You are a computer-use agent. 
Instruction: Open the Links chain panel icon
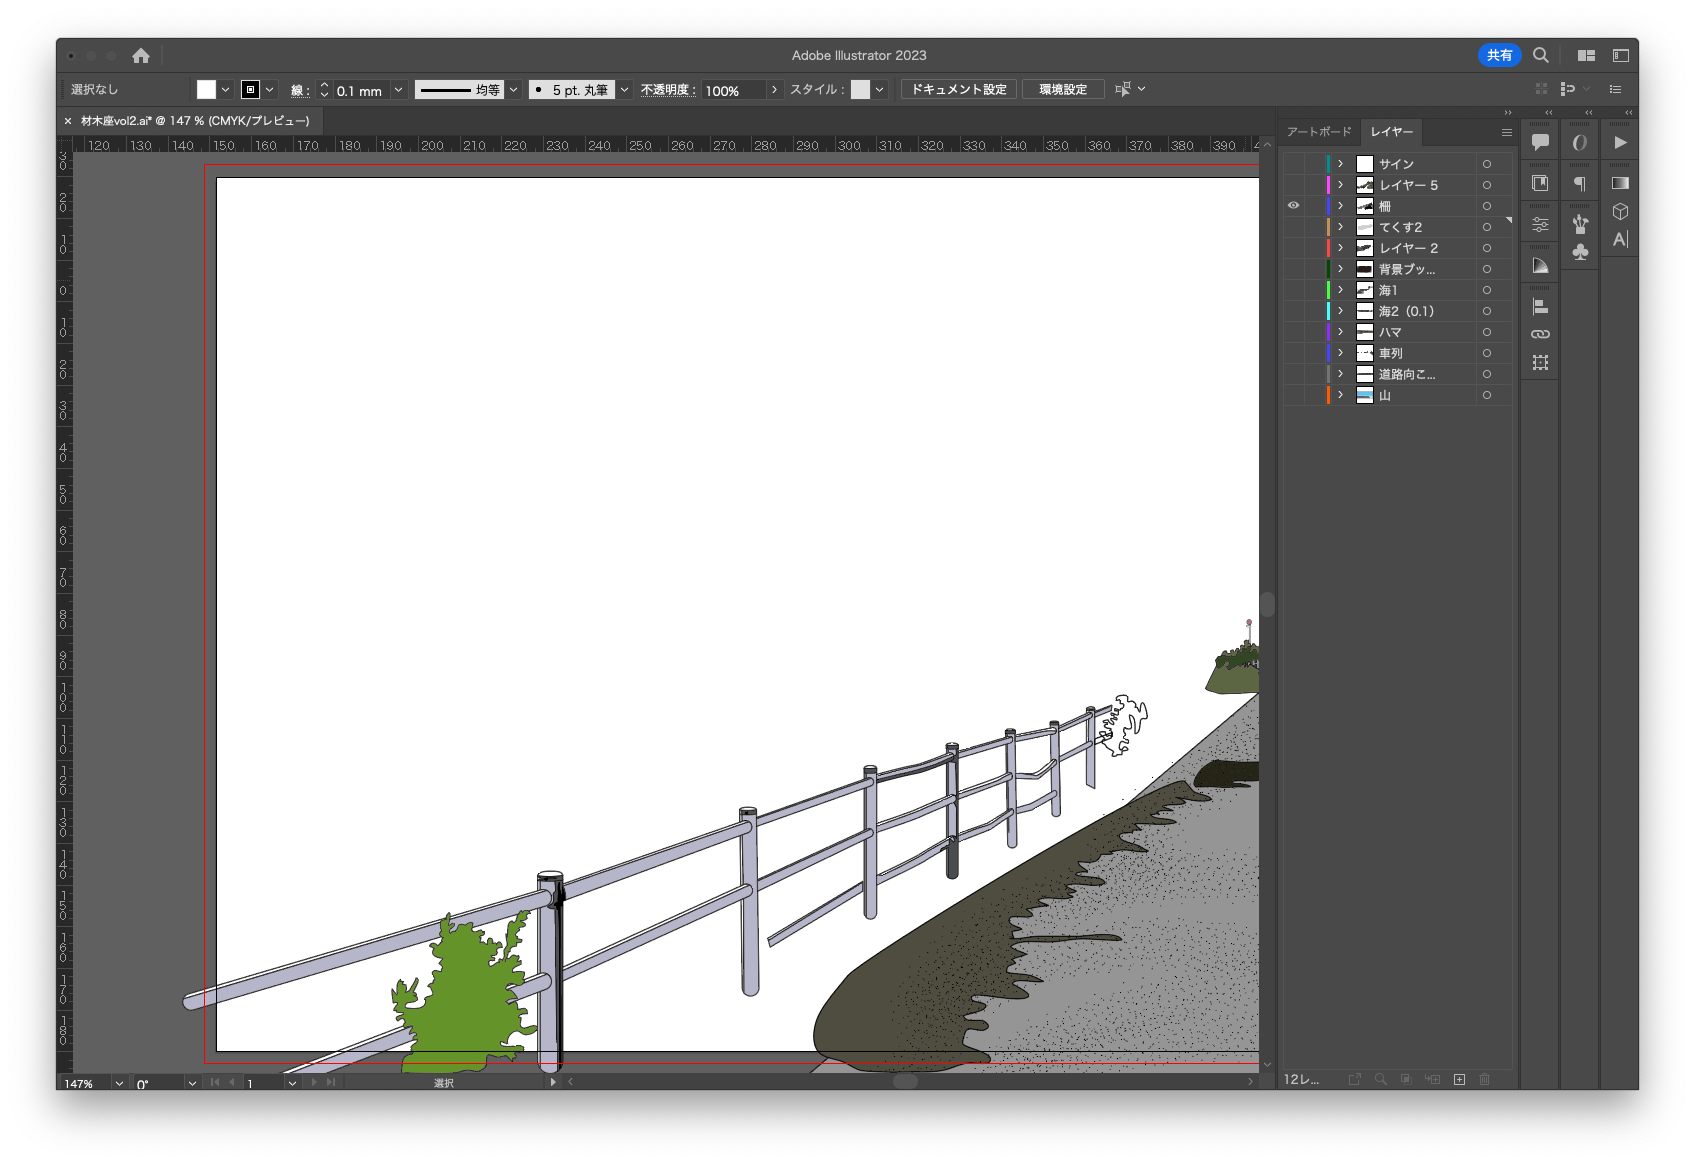(1540, 334)
